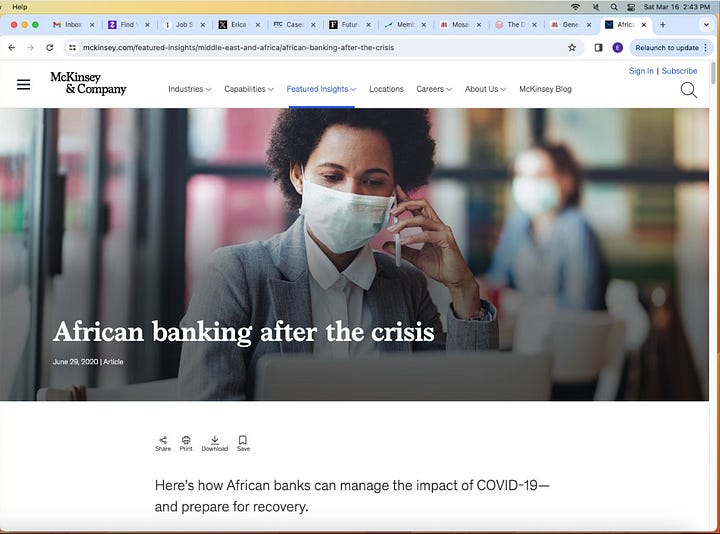
Task: Bookmark this page with the star icon
Action: click(x=572, y=48)
